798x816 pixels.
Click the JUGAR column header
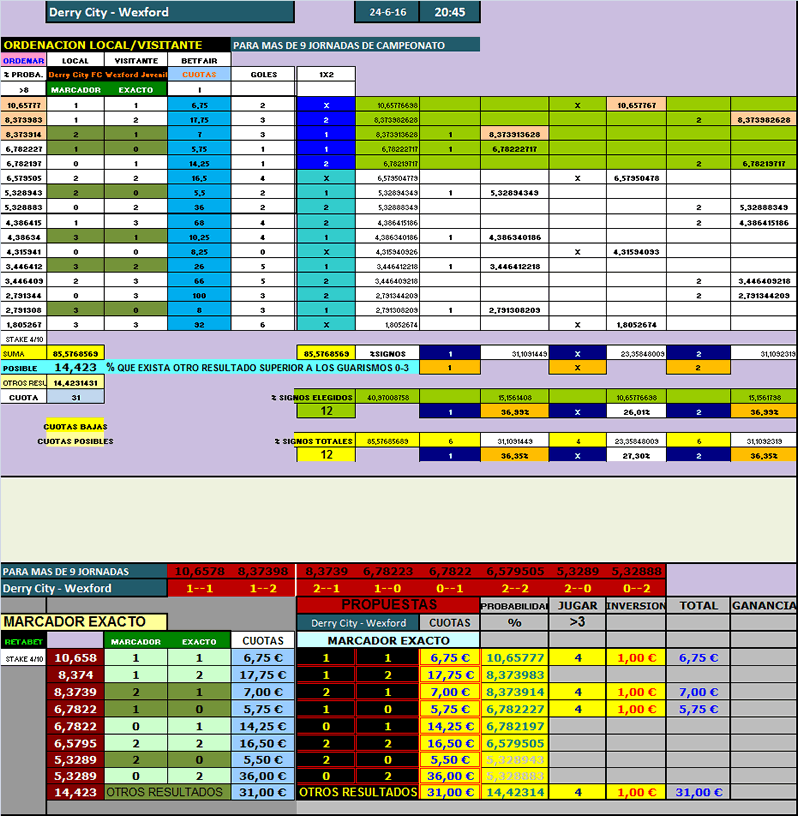pos(577,605)
